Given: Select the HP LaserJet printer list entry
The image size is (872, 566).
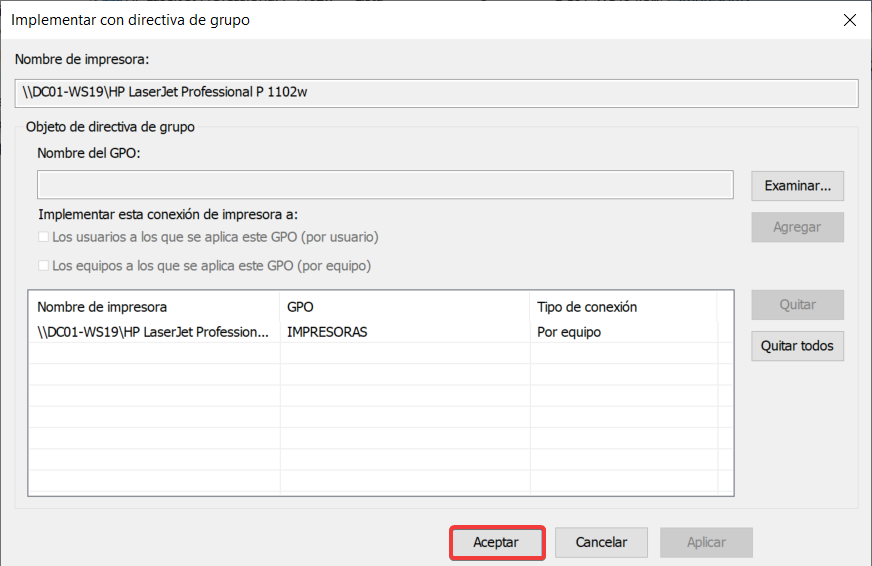Looking at the screenshot, I should [153, 332].
